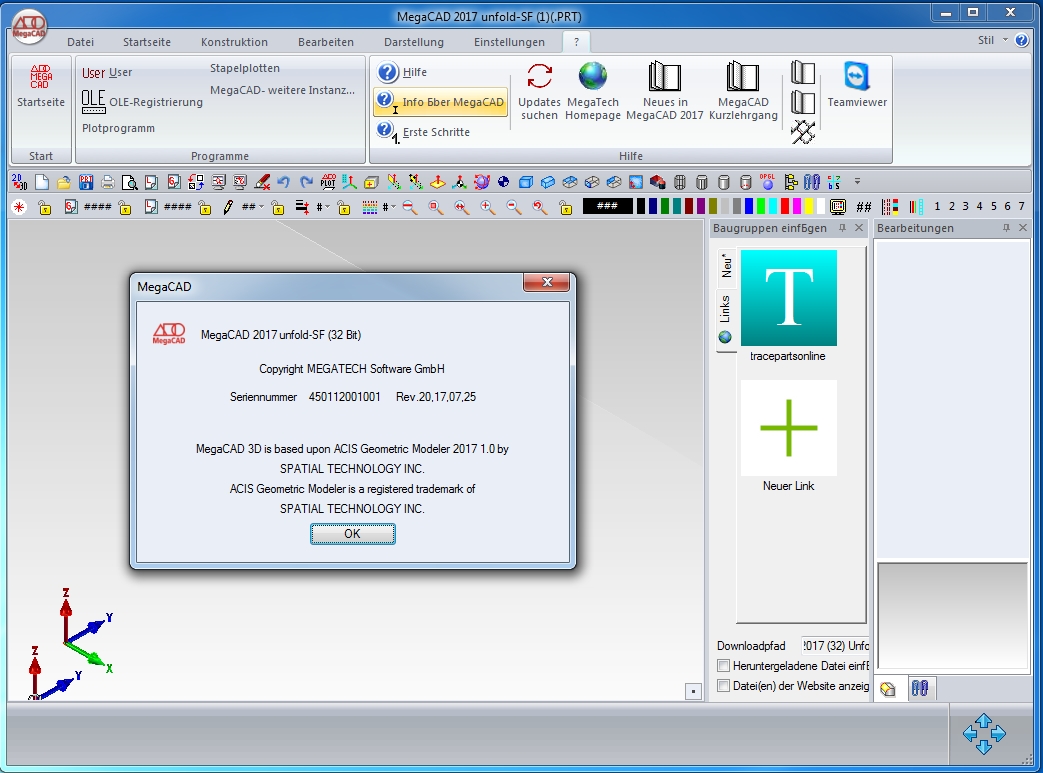Image resolution: width=1043 pixels, height=773 pixels.
Task: Click the zoom window magnifier icon
Action: point(436,208)
